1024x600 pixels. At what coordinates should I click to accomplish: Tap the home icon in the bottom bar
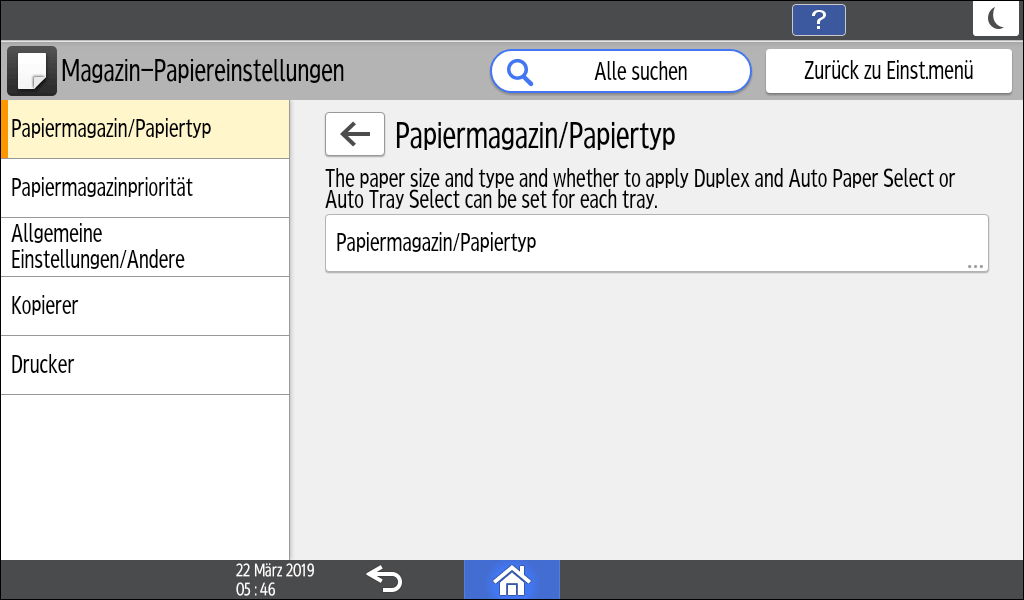click(x=511, y=579)
